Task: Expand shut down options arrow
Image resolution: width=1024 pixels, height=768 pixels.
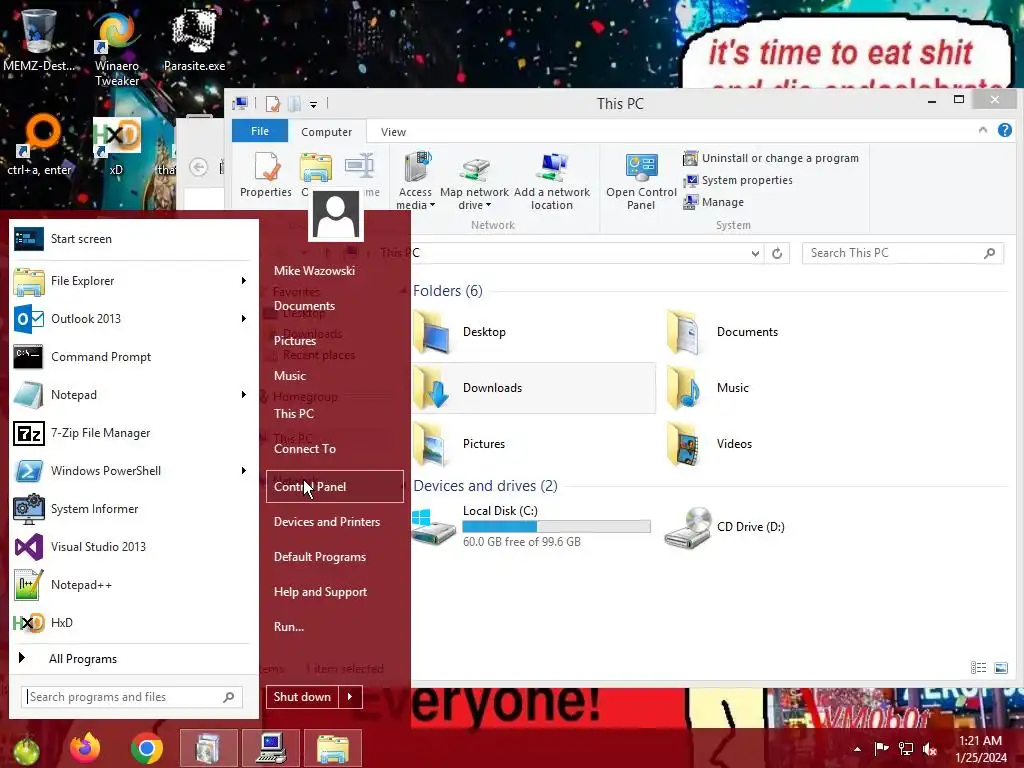Action: [350, 697]
